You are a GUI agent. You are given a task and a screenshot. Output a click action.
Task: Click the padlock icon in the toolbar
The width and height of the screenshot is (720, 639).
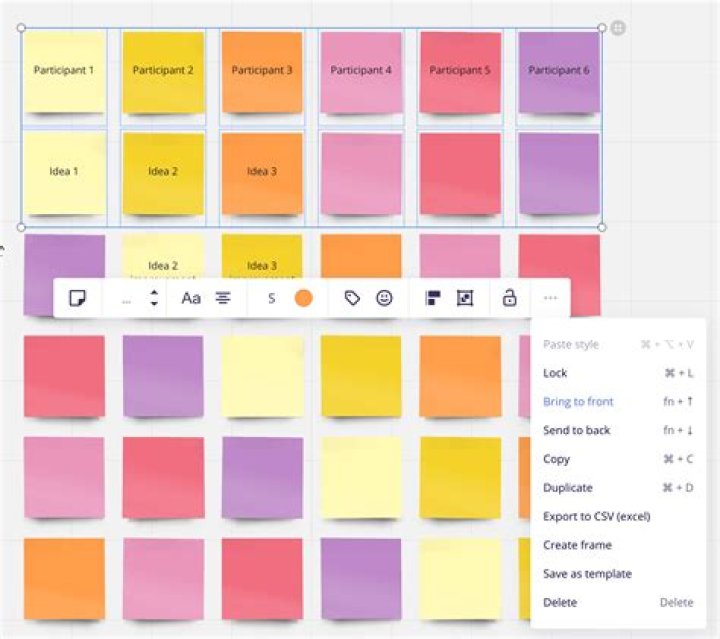point(509,298)
